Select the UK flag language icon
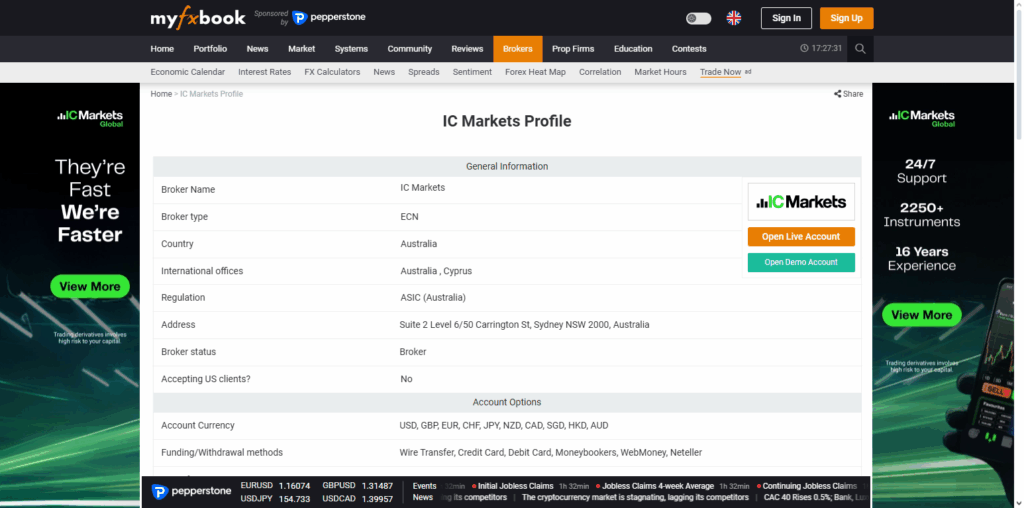This screenshot has width=1024, height=508. pos(734,18)
